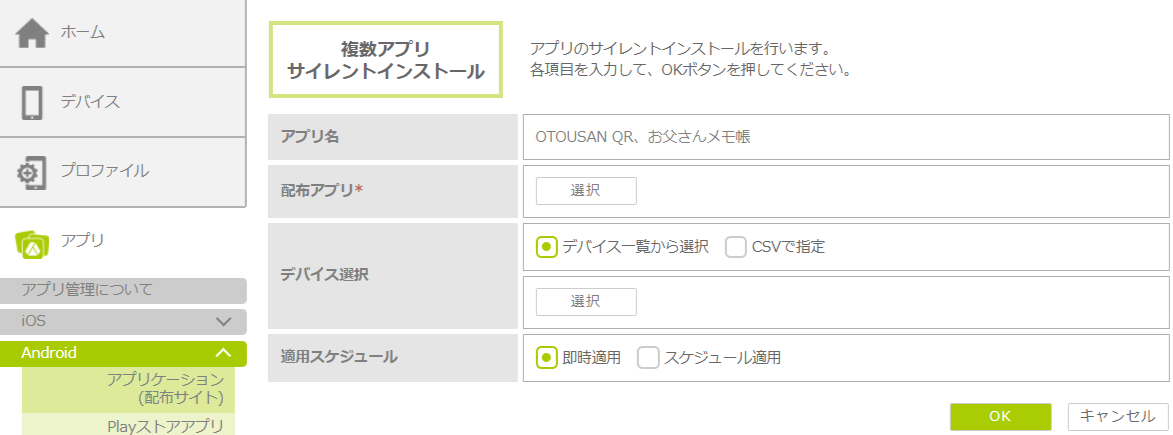Image resolution: width=1173 pixels, height=435 pixels.
Task: Choose the 即時適用 radio button
Action: [546, 357]
